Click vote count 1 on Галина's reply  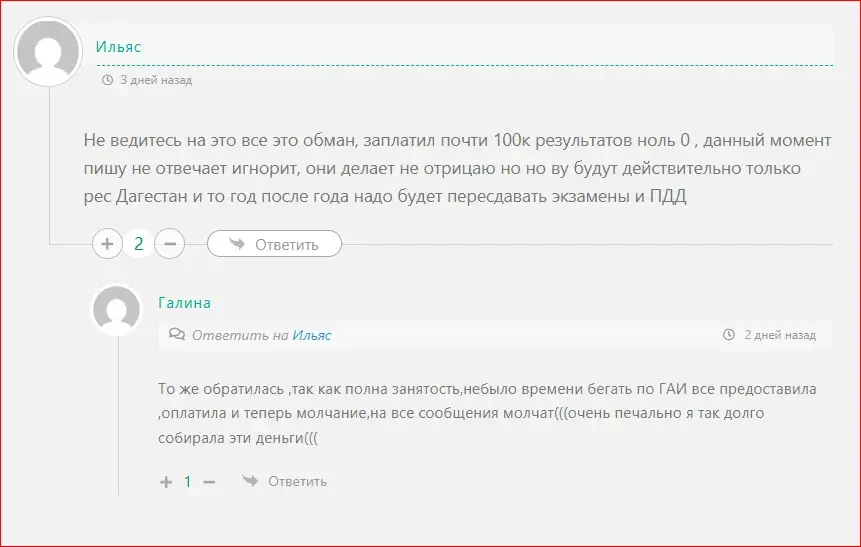click(x=188, y=482)
